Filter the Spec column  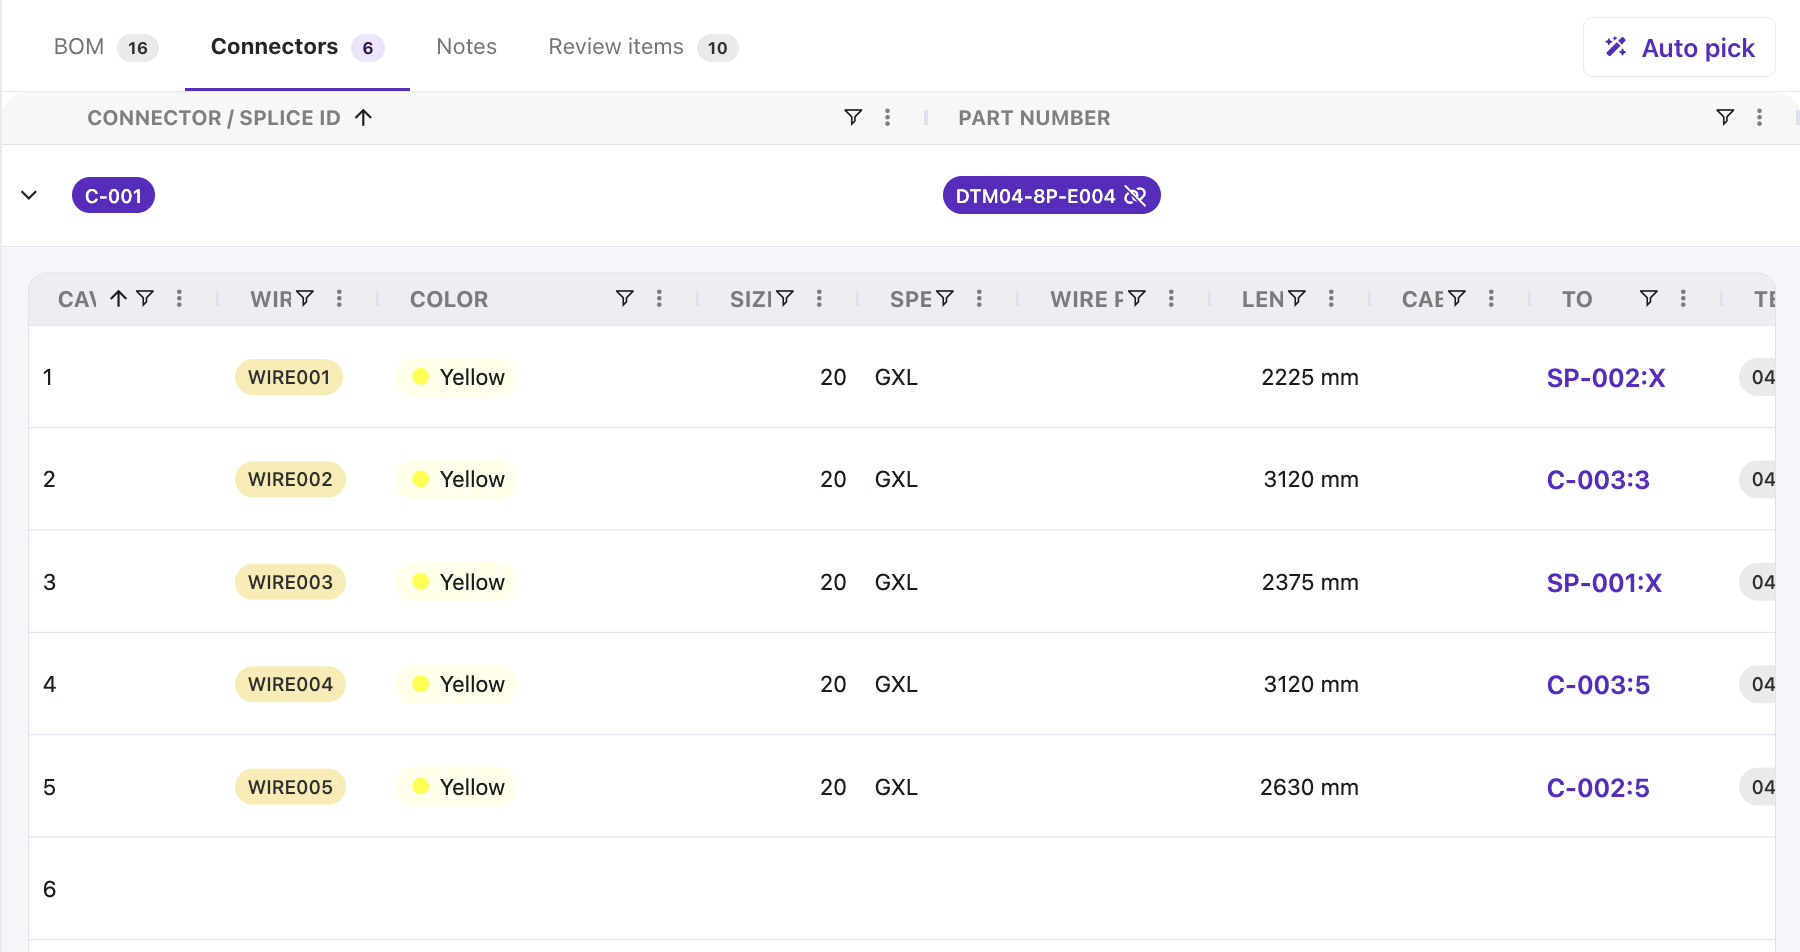click(945, 298)
